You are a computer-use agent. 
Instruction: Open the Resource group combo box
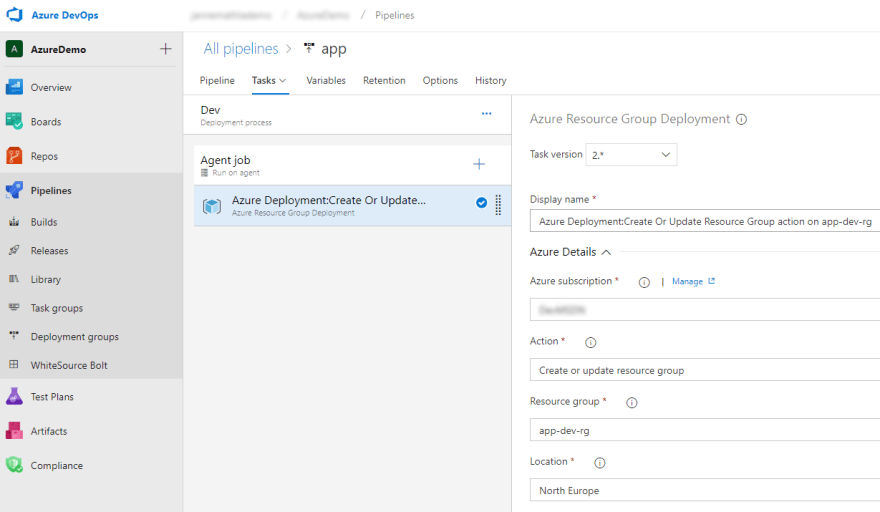(x=705, y=430)
